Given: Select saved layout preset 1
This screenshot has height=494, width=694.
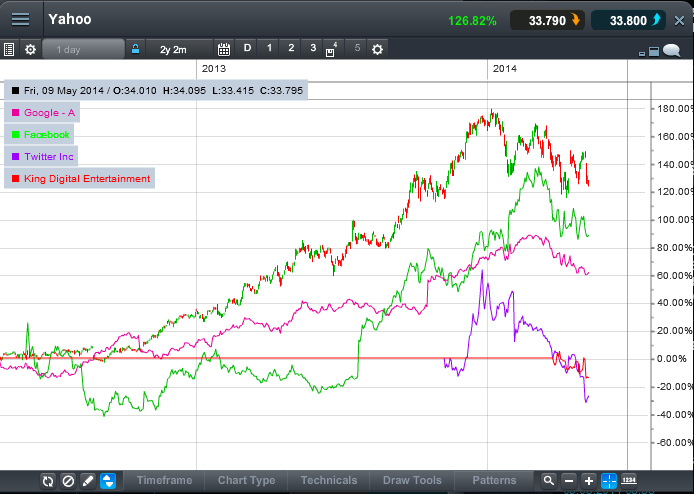Looking at the screenshot, I should tap(269, 48).
